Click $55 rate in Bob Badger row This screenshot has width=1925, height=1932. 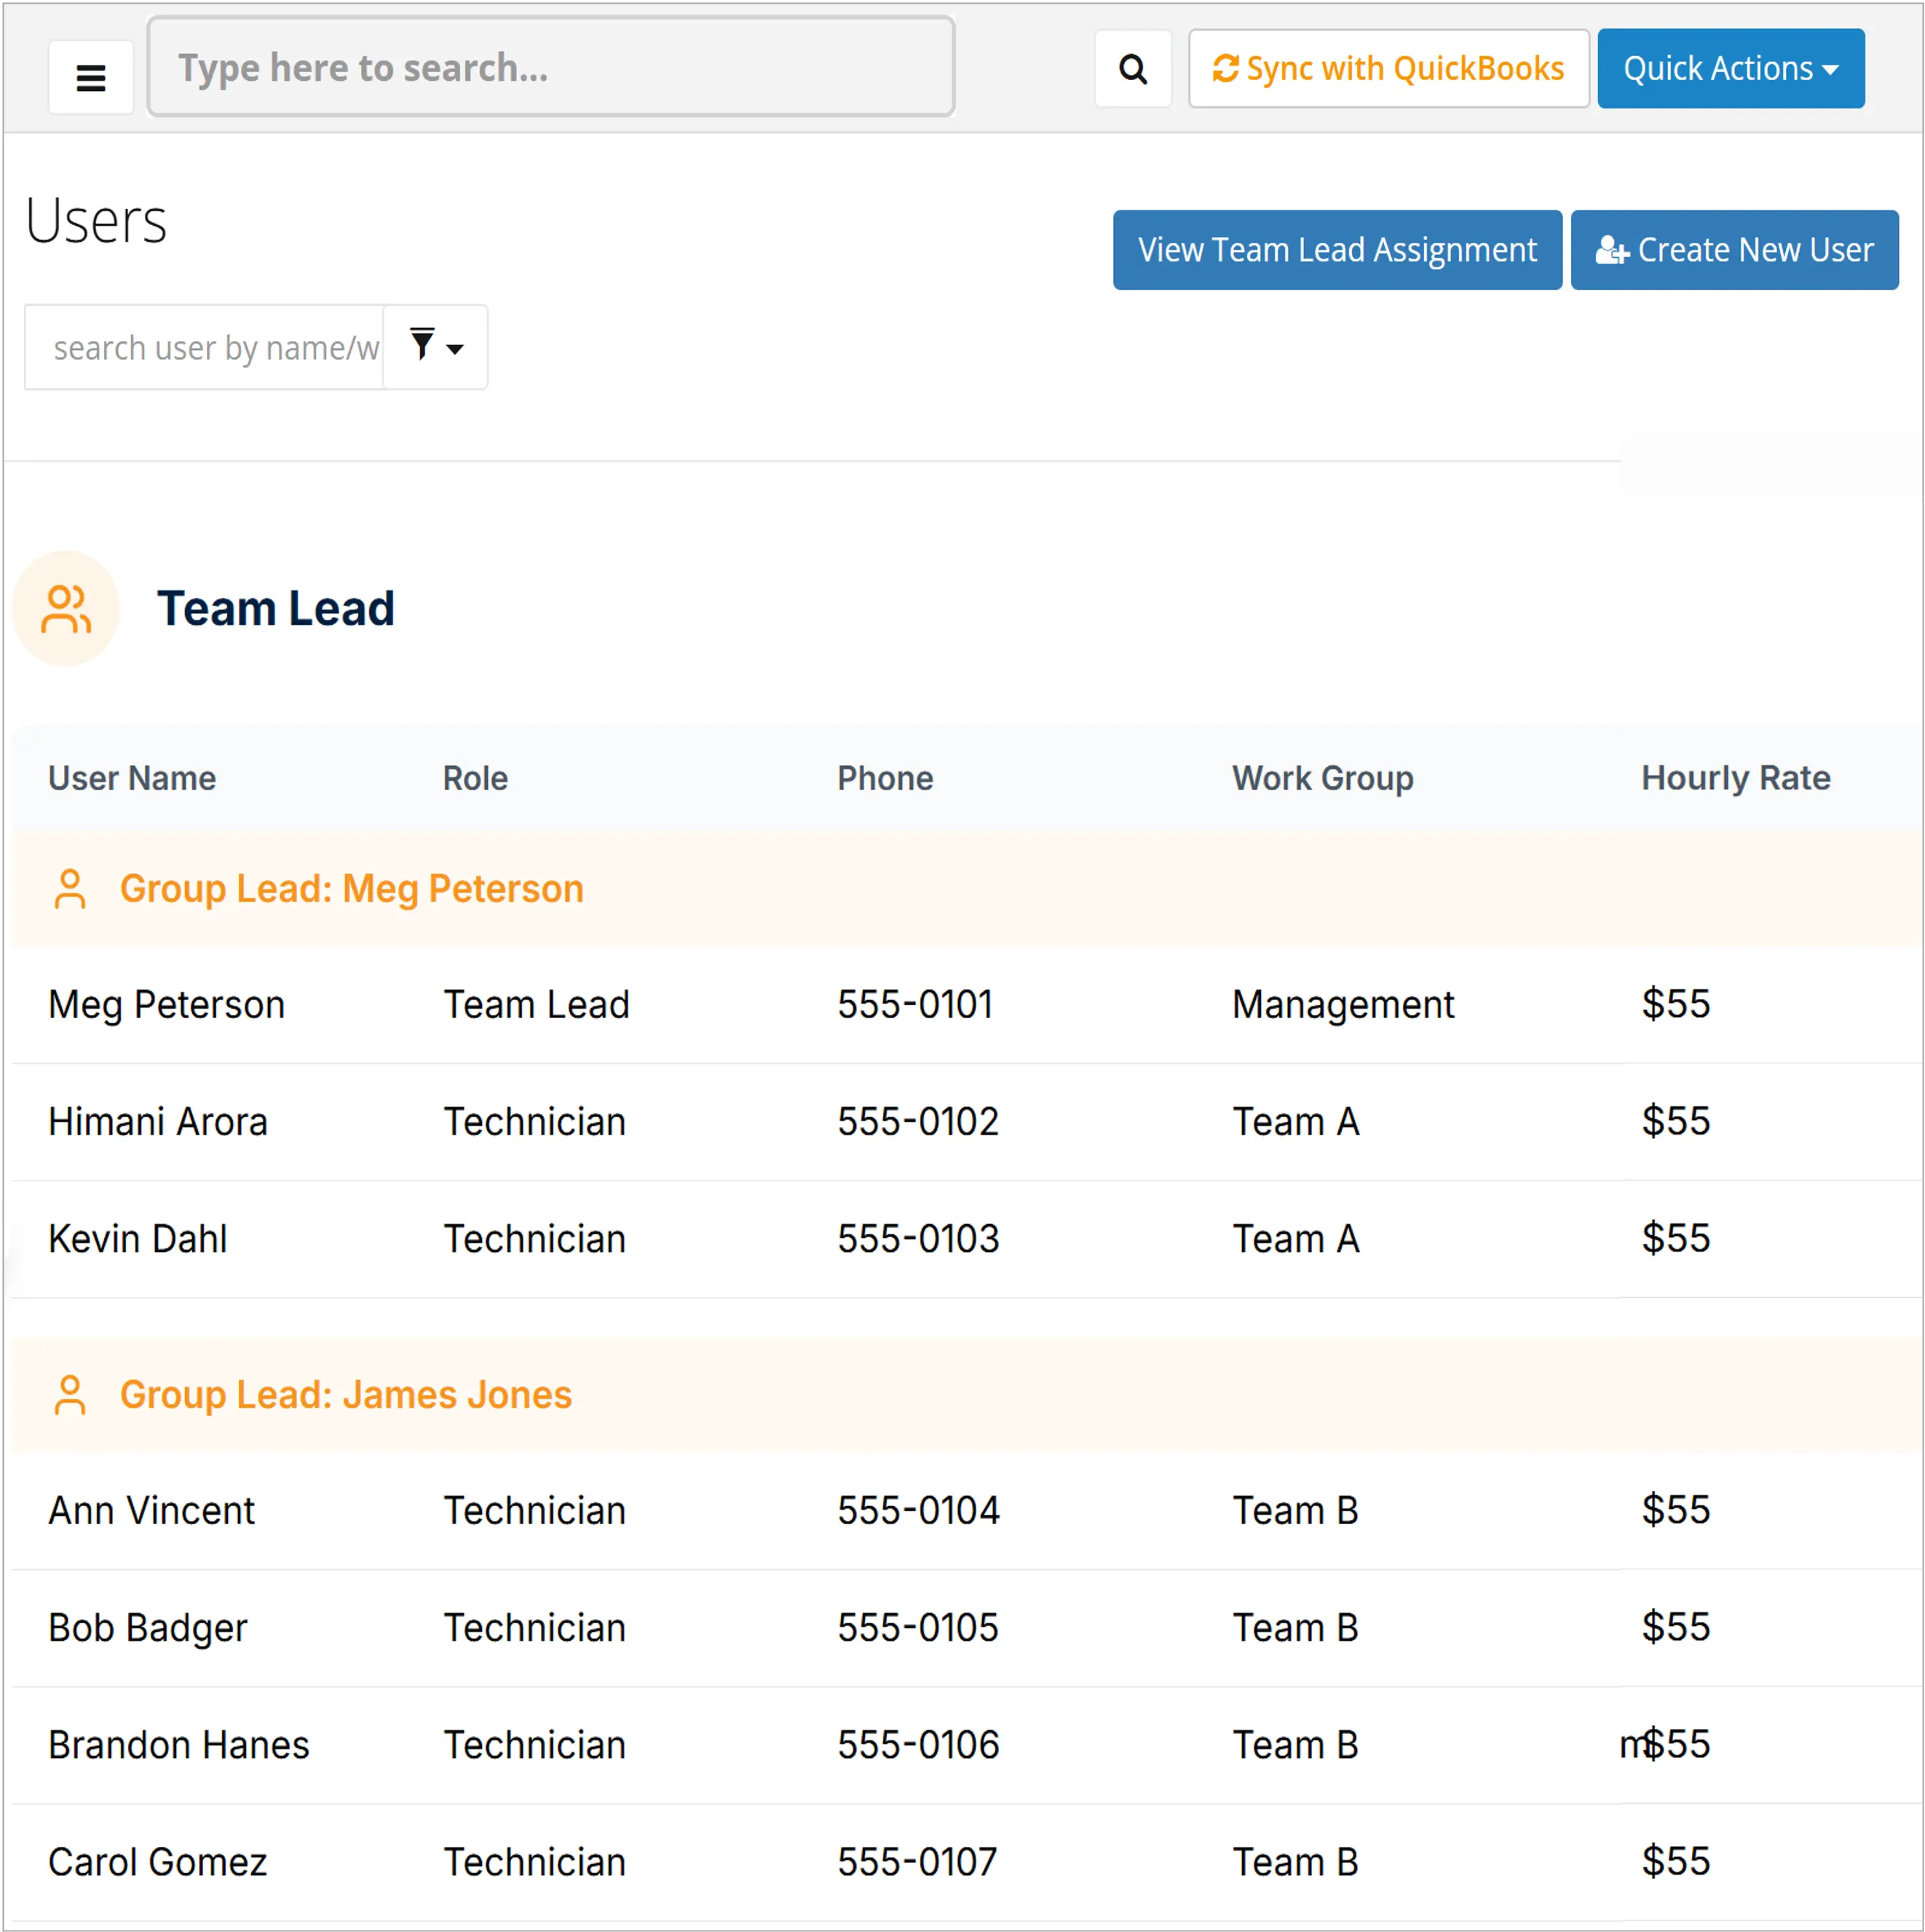pyautogui.click(x=1675, y=1626)
